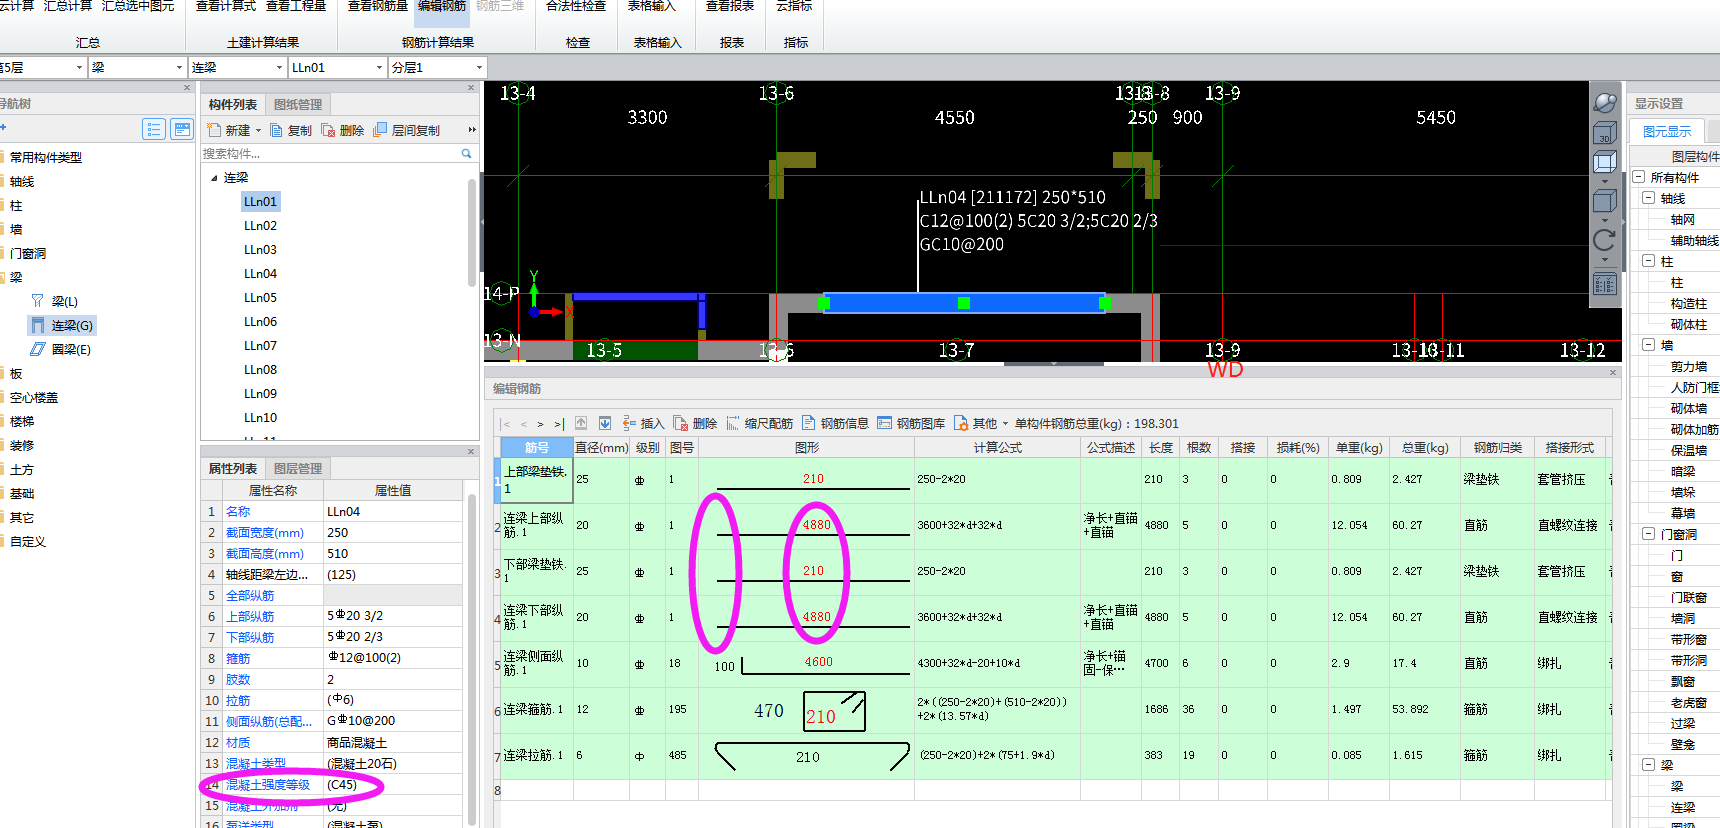Collapse the 柱 node in display tree

[x=1648, y=261]
